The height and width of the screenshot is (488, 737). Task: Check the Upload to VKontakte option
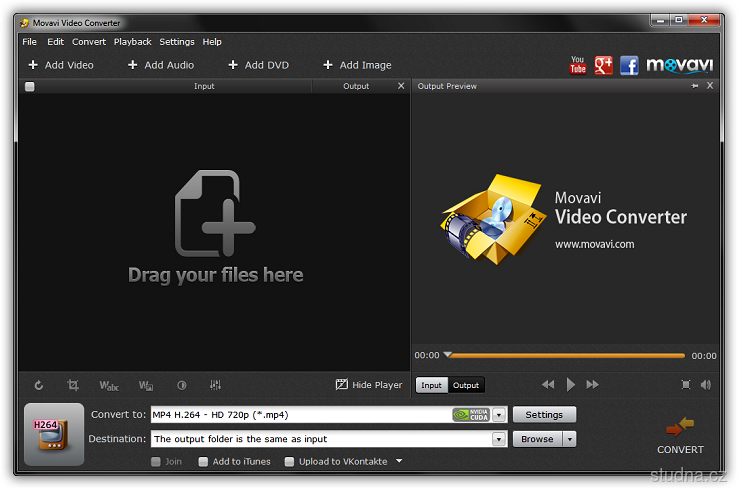pos(290,462)
